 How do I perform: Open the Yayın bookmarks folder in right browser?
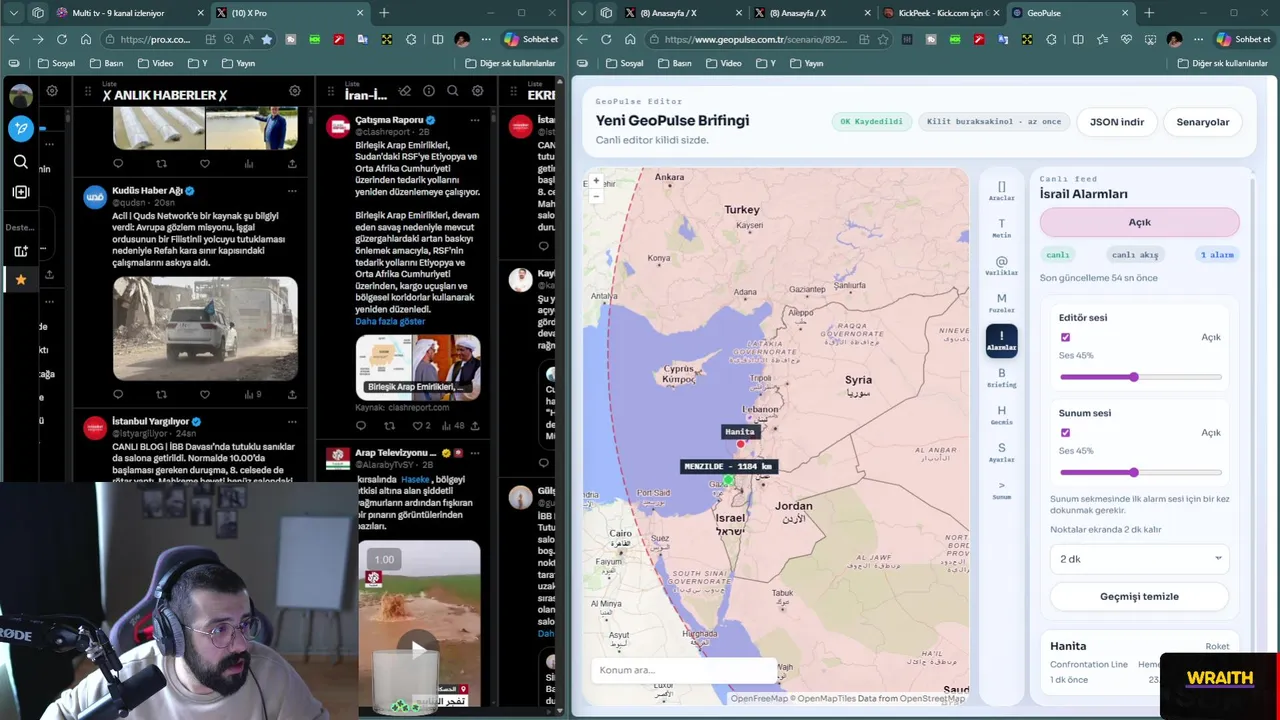pyautogui.click(x=806, y=63)
